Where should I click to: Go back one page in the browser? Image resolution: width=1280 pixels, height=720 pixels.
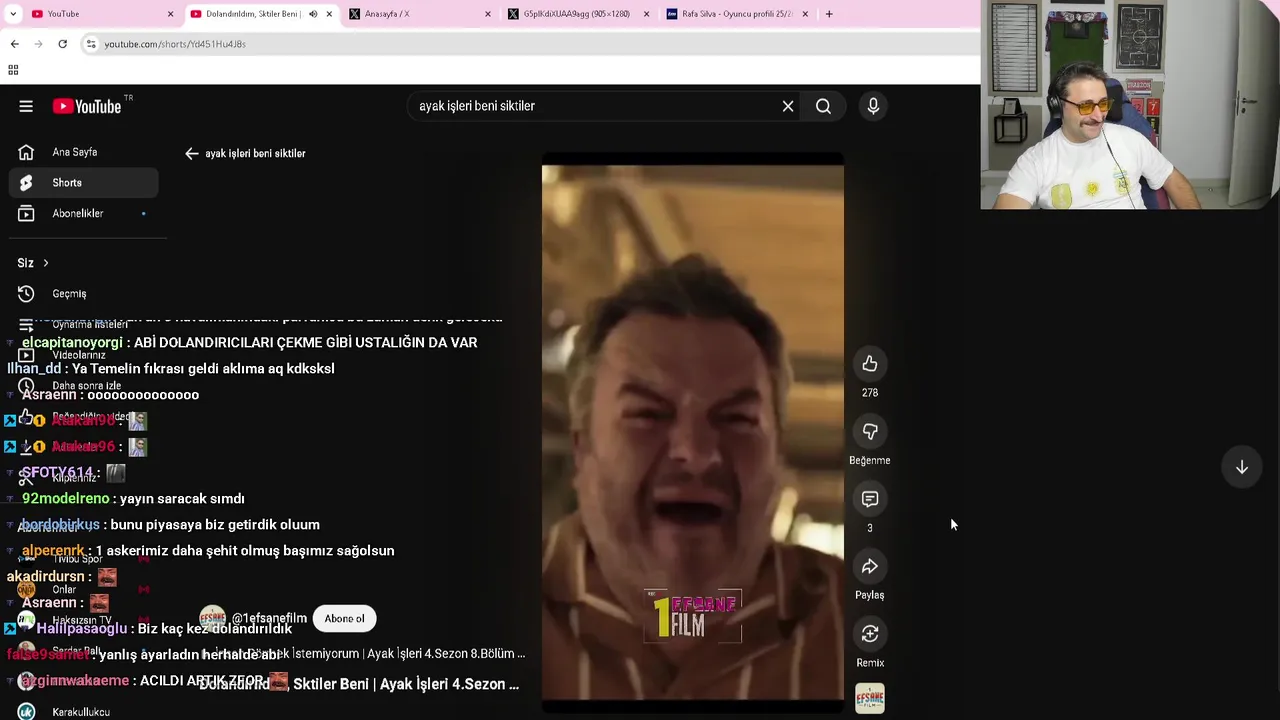pos(14,44)
